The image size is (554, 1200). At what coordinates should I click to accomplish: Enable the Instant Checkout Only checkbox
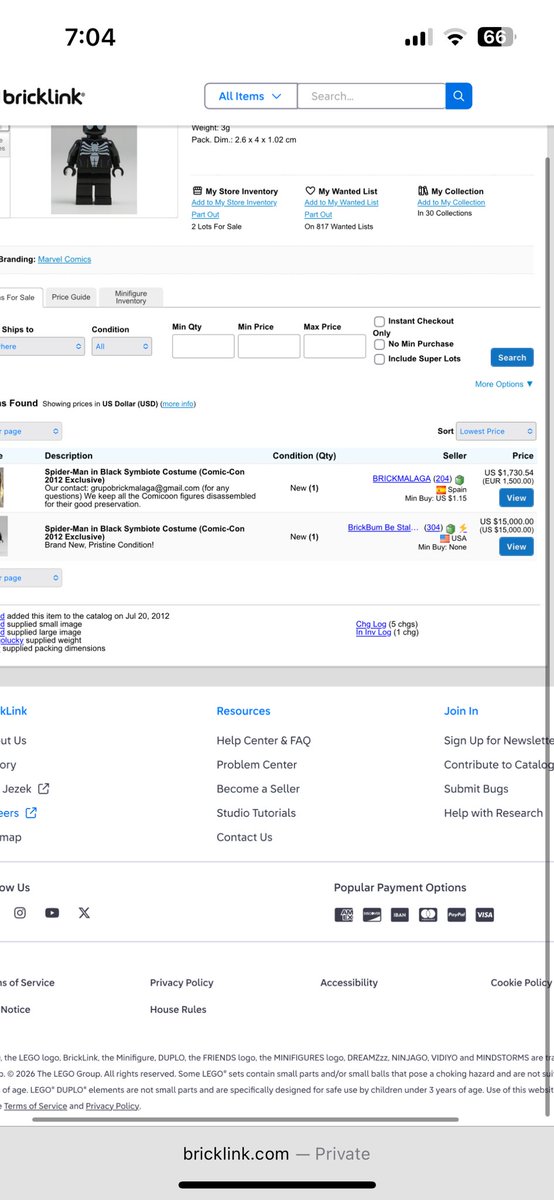coord(379,321)
